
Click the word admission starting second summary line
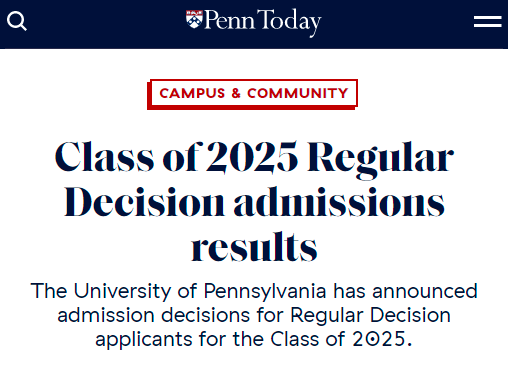click(x=106, y=315)
